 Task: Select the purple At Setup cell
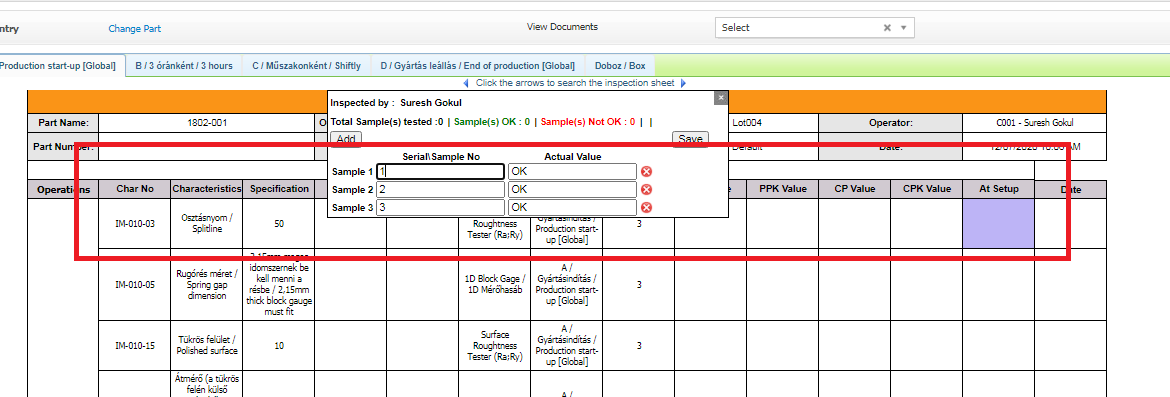coord(998,223)
